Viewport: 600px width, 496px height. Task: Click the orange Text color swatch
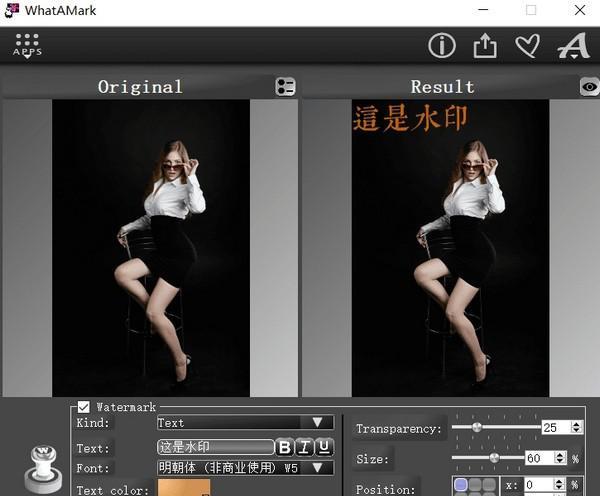[x=184, y=488]
